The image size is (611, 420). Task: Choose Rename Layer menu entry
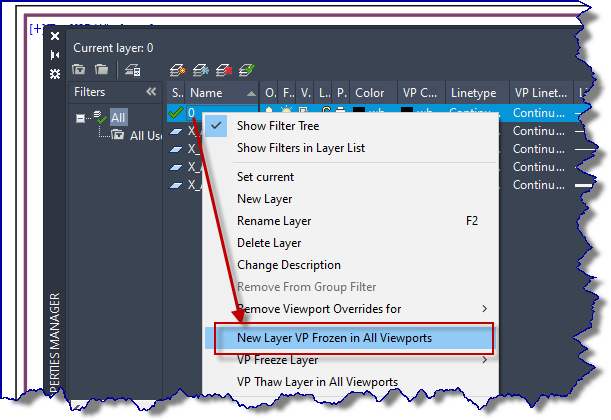tap(350, 221)
